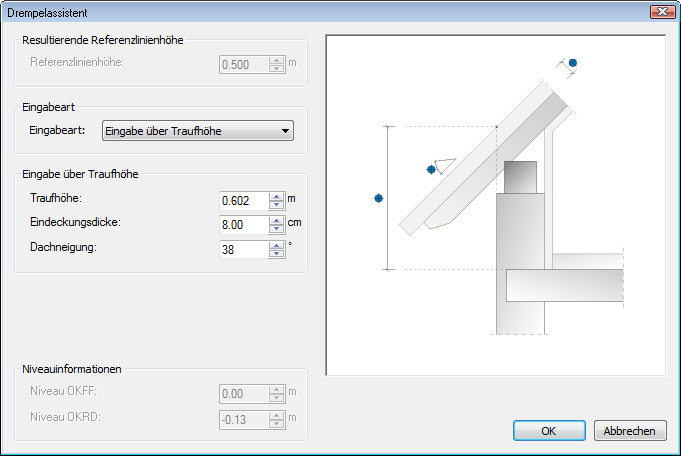The height and width of the screenshot is (456, 681).
Task: Close the Drempelassistent window
Action: [662, 11]
